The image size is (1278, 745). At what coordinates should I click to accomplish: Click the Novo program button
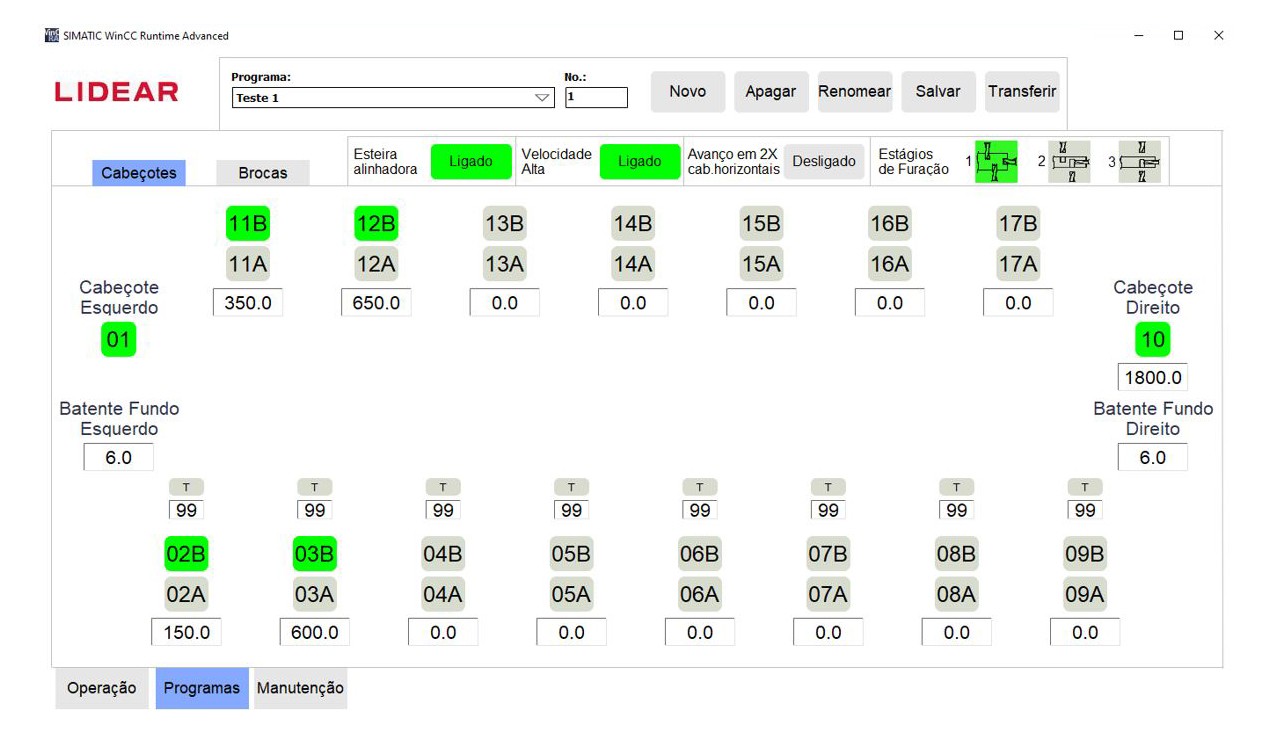point(687,92)
